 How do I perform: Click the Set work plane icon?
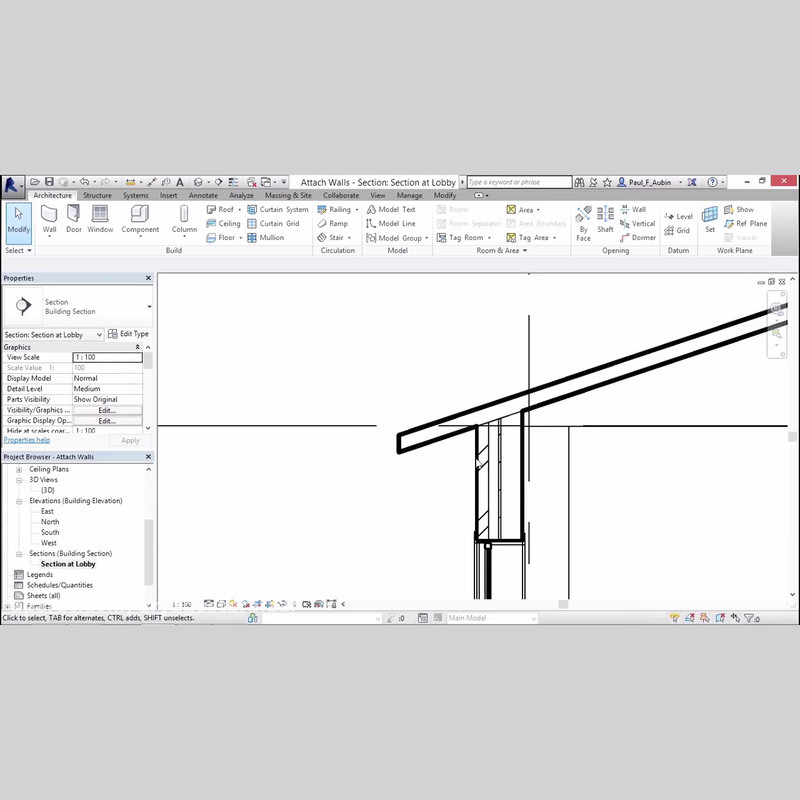point(710,219)
